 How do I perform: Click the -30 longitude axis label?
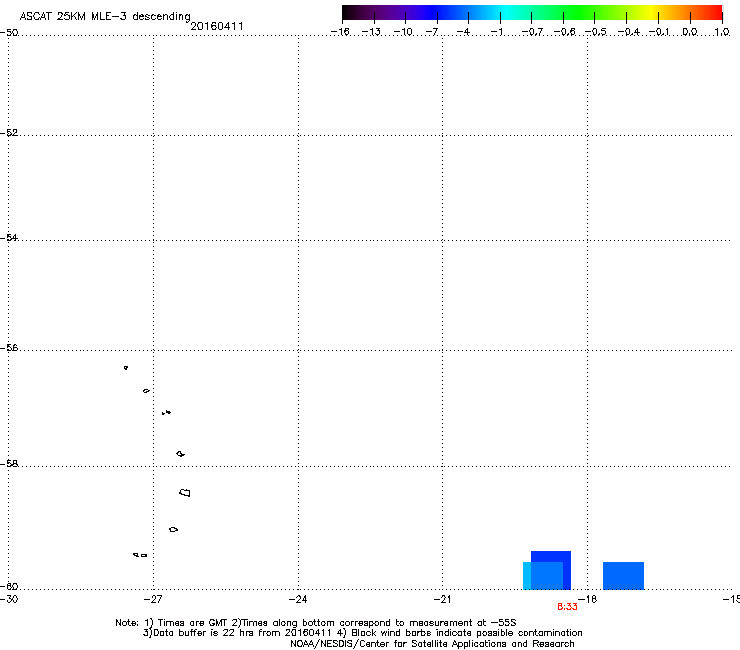point(9,599)
